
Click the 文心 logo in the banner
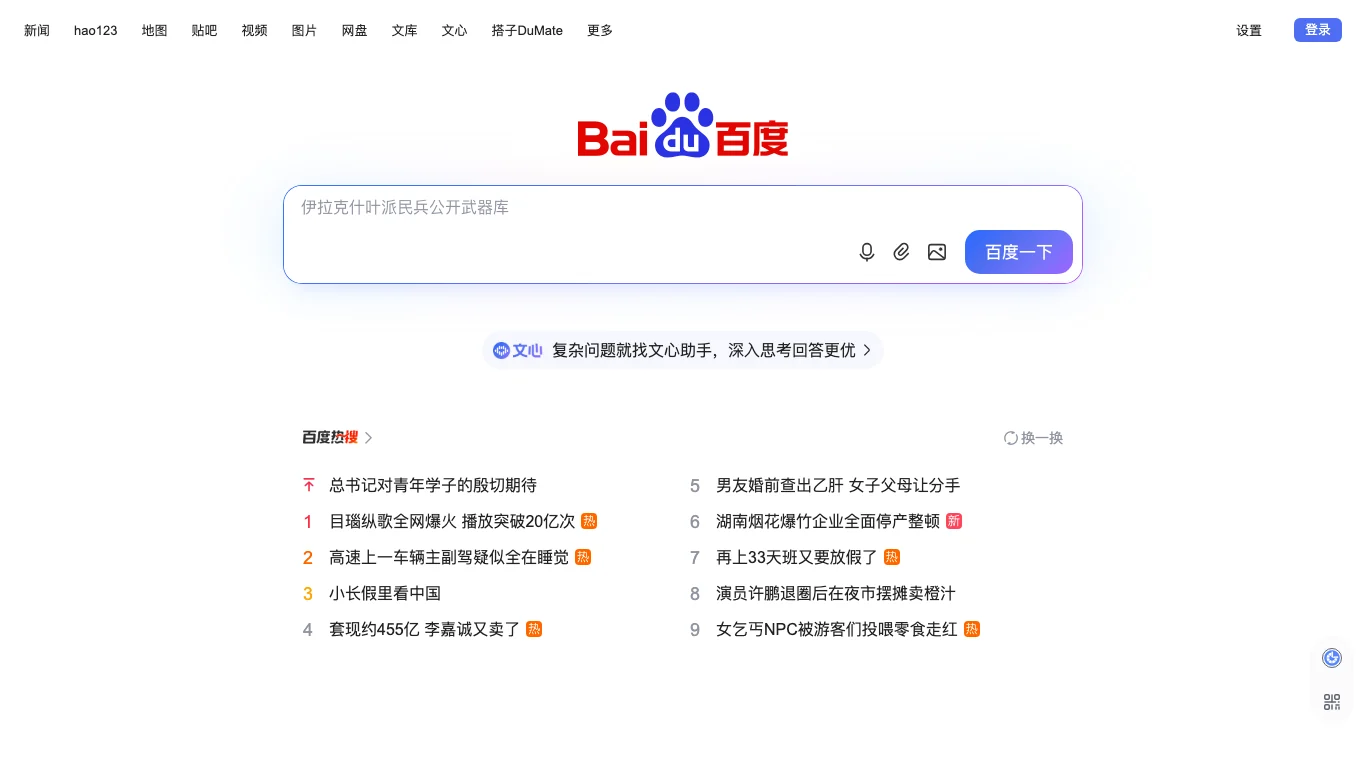click(x=517, y=350)
